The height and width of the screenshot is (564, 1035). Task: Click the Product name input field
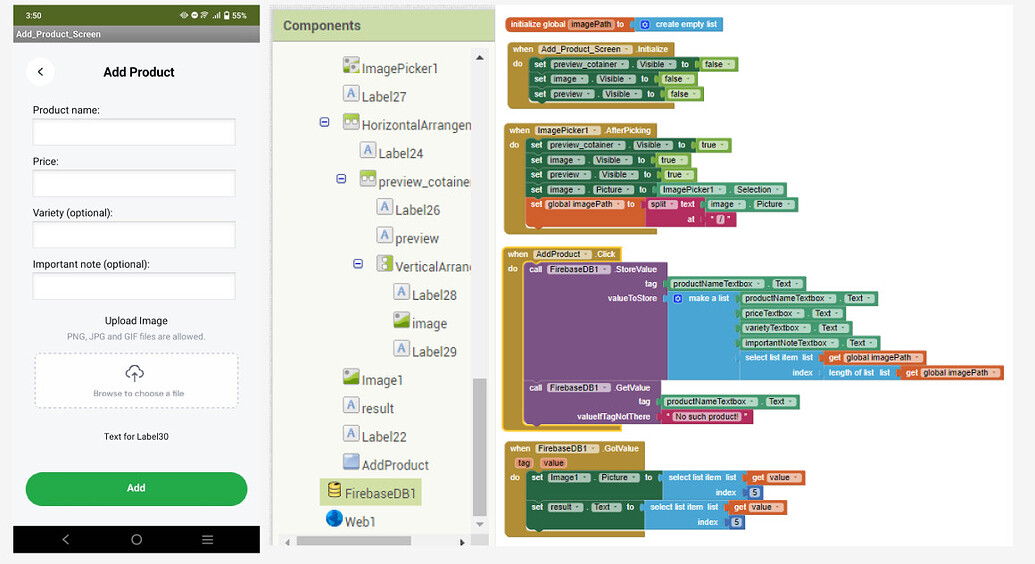click(134, 132)
